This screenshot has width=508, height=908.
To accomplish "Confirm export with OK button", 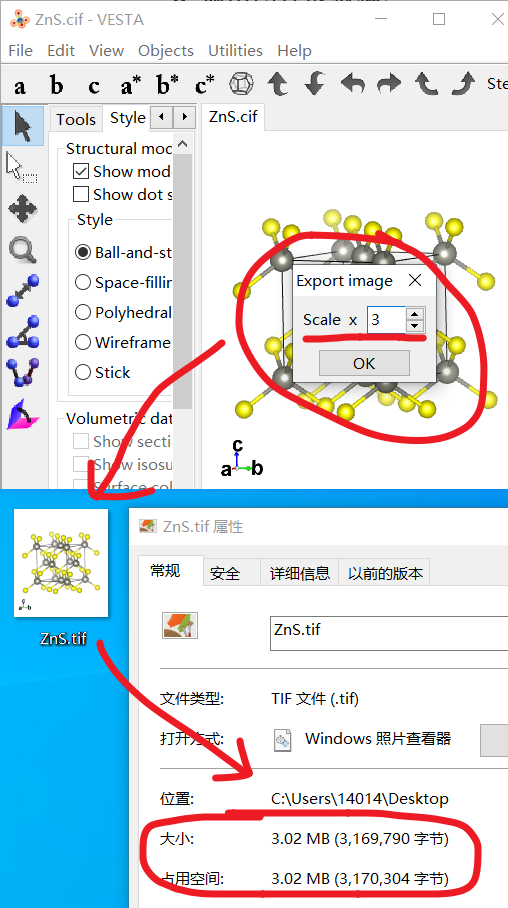I will point(364,363).
